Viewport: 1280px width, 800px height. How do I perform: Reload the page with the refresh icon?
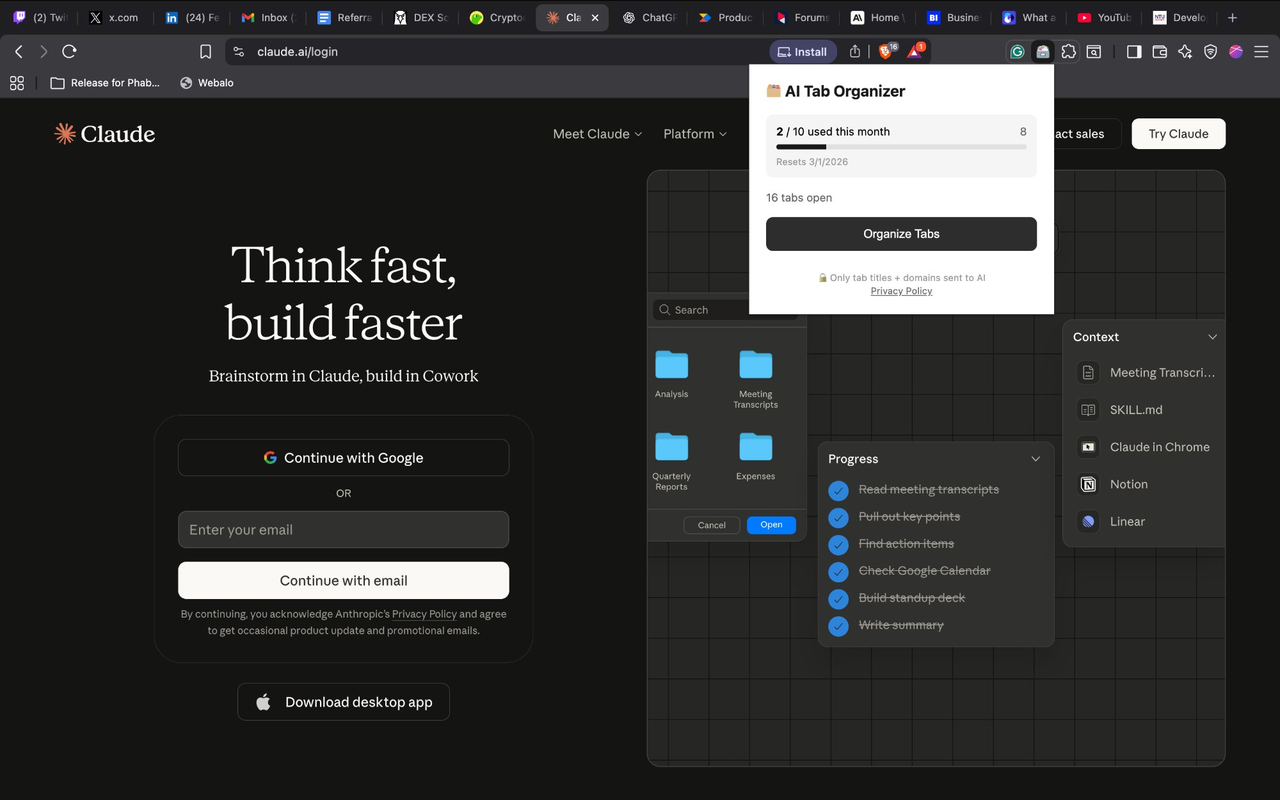(x=69, y=52)
